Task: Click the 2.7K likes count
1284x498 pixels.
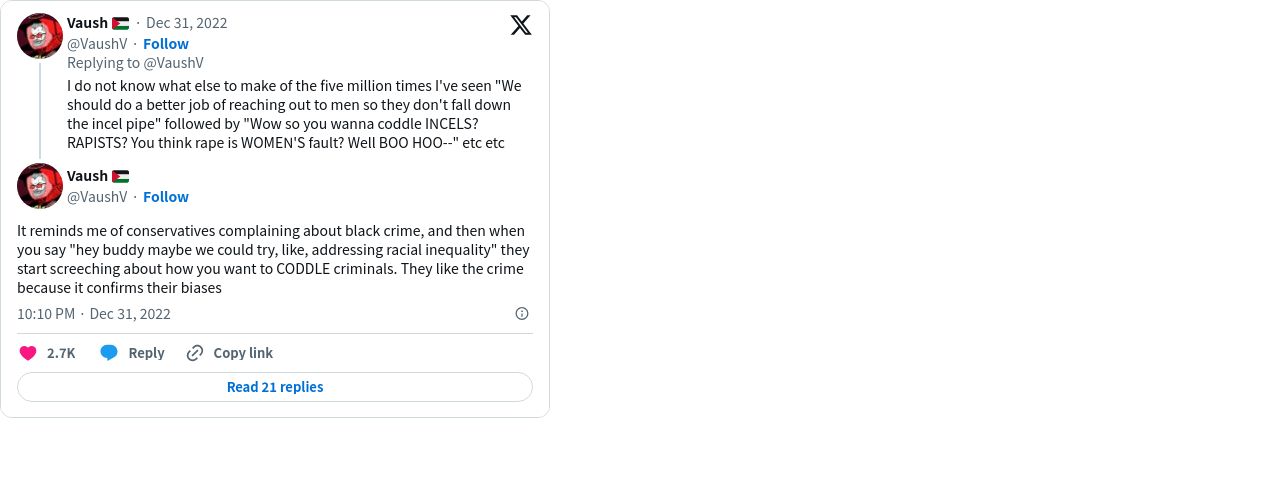Action: coord(61,353)
